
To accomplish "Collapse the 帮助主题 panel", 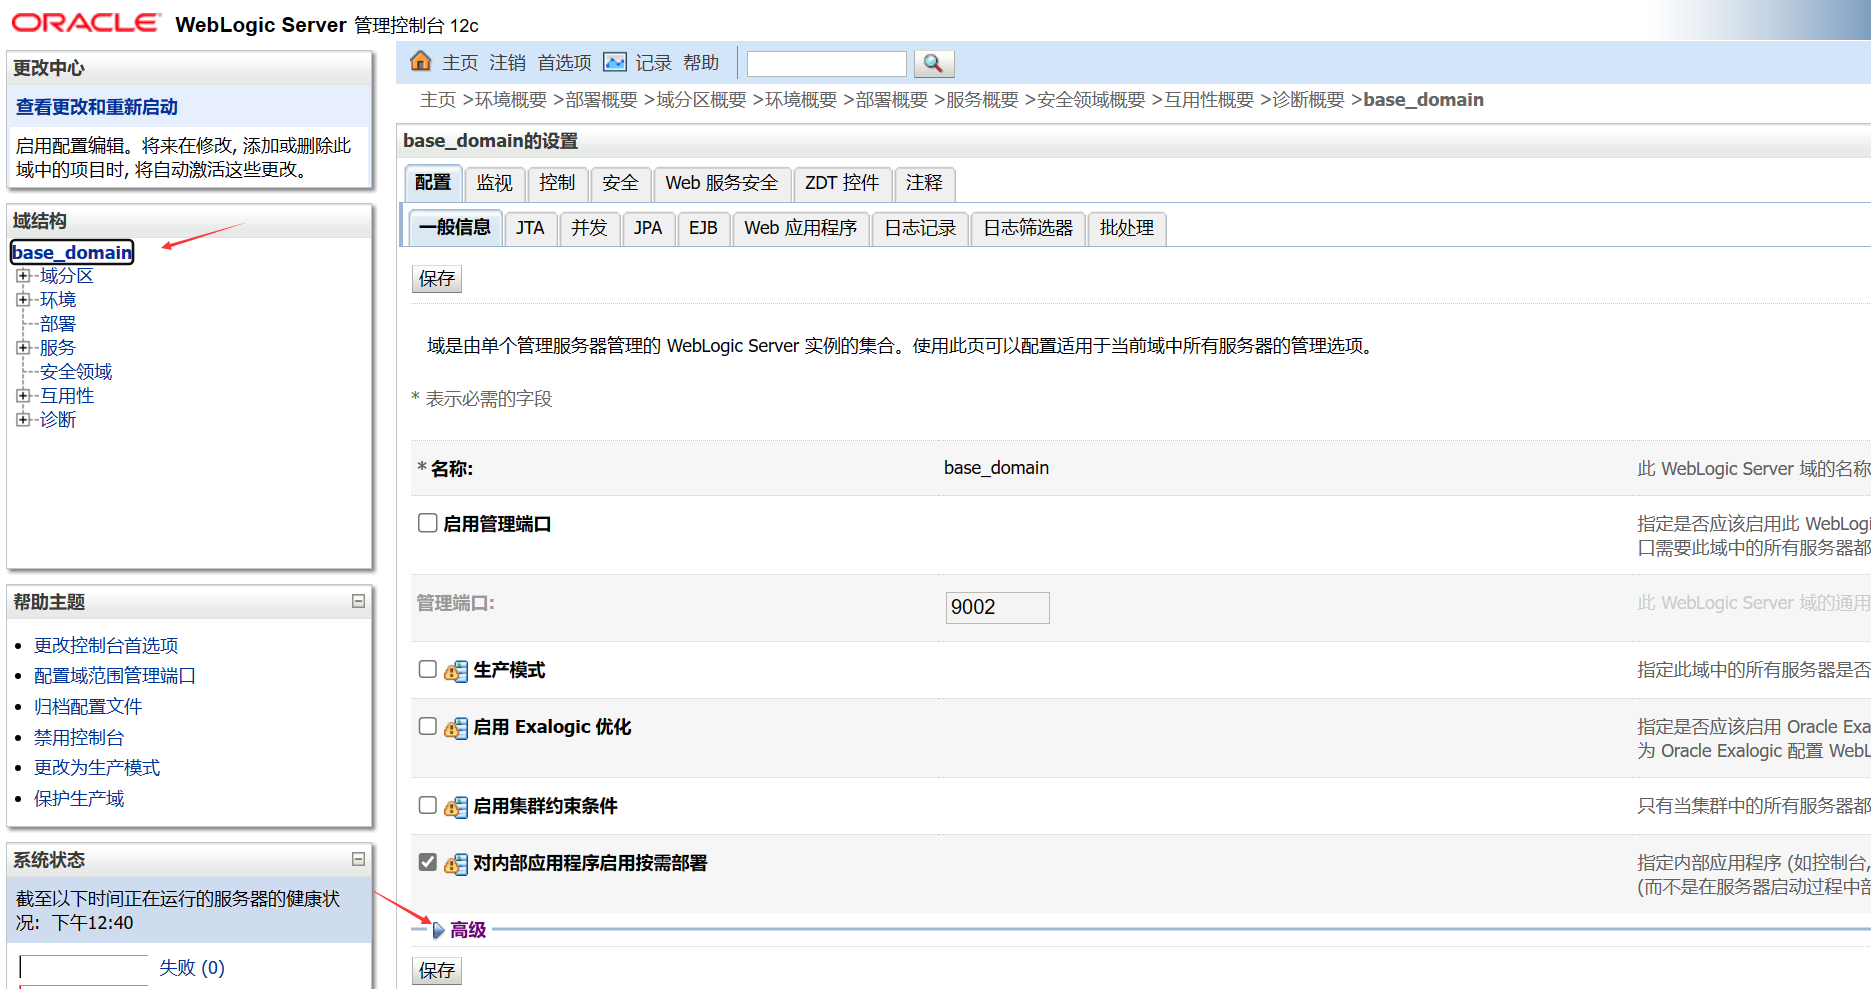I will [358, 601].
